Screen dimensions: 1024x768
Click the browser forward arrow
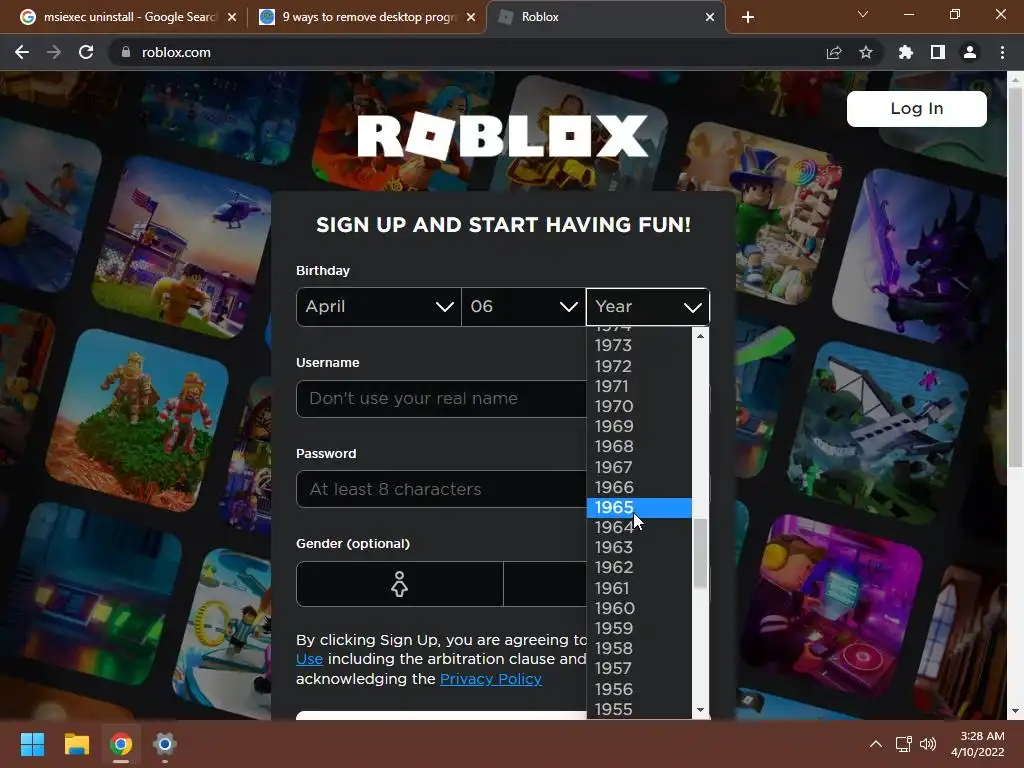tap(54, 52)
